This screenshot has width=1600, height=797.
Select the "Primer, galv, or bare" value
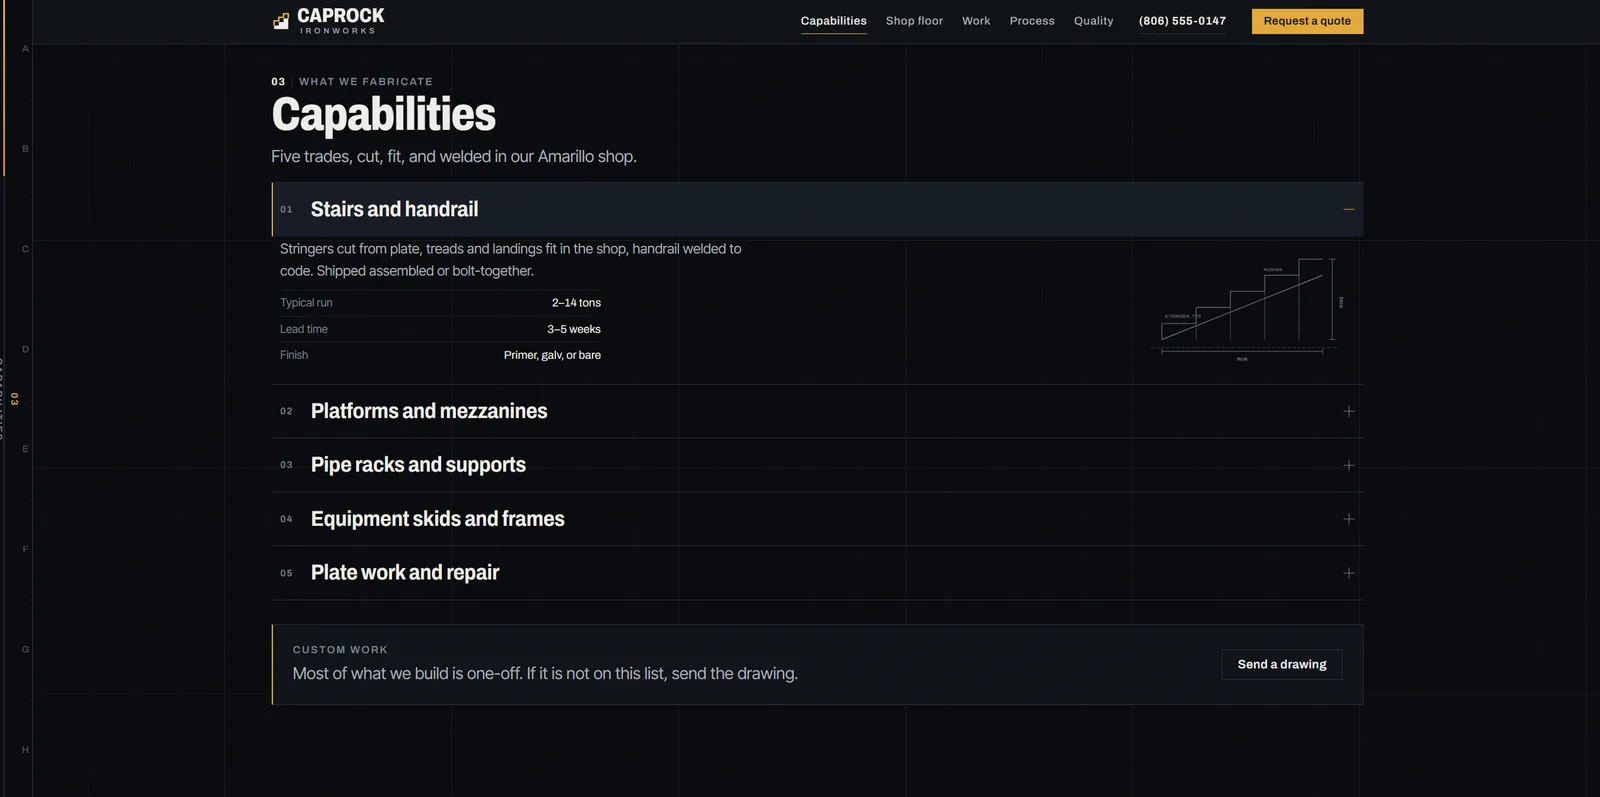552,355
